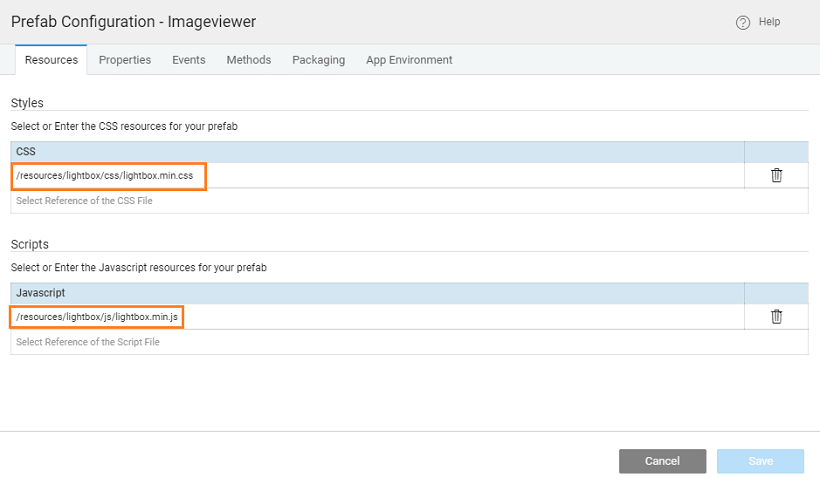Show the Packaging tab

(319, 60)
